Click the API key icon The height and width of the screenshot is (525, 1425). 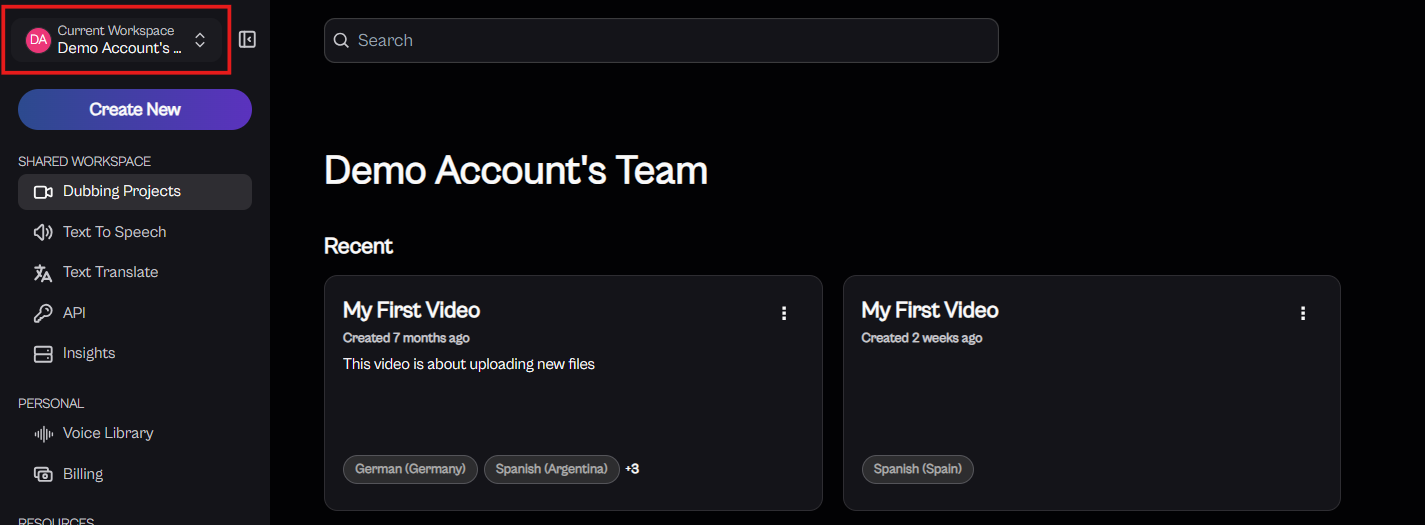click(43, 313)
